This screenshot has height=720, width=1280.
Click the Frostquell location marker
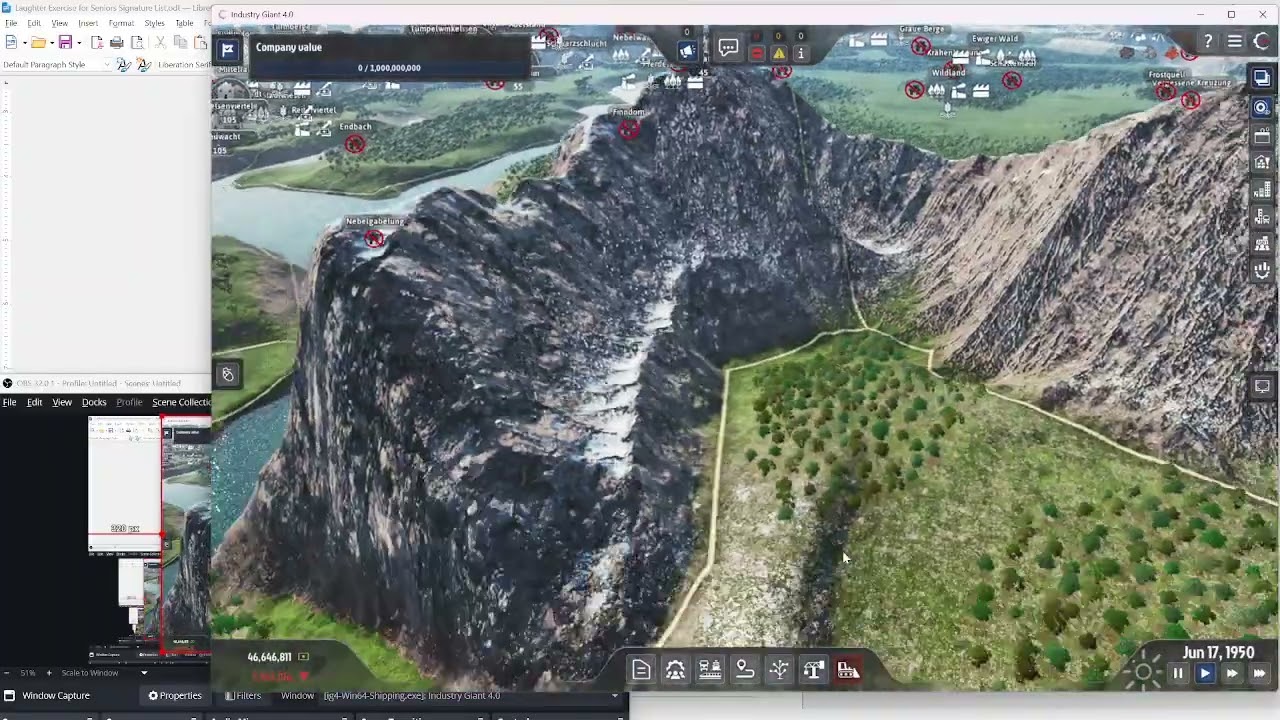point(1166,91)
